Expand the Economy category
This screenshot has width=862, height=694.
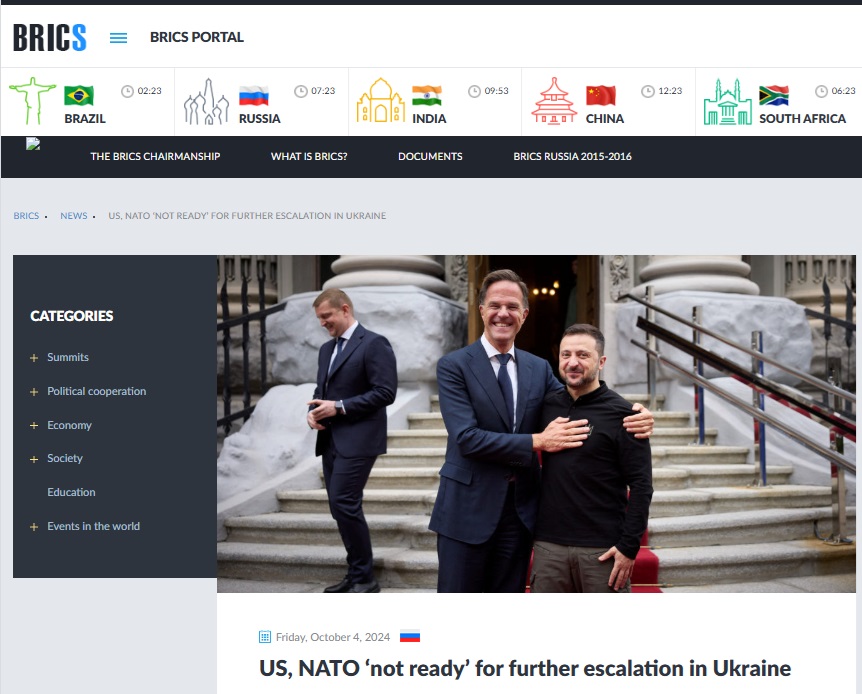pyautogui.click(x=34, y=426)
